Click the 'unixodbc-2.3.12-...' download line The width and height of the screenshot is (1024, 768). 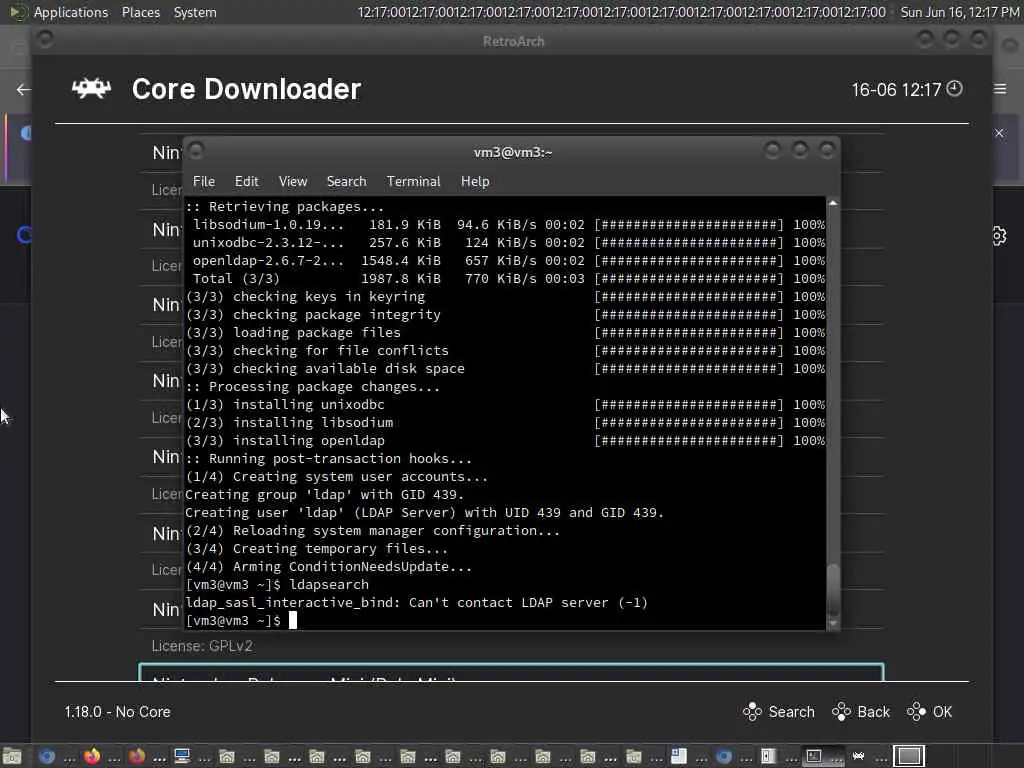click(x=509, y=242)
